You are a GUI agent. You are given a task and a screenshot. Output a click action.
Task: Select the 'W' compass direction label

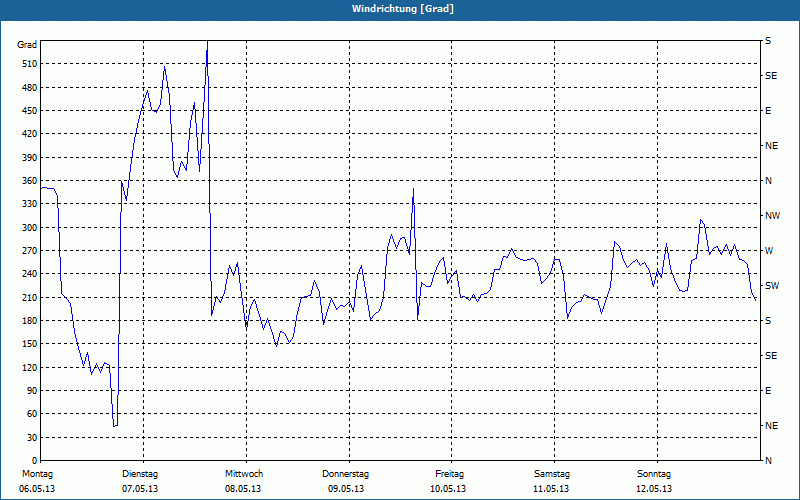769,251
